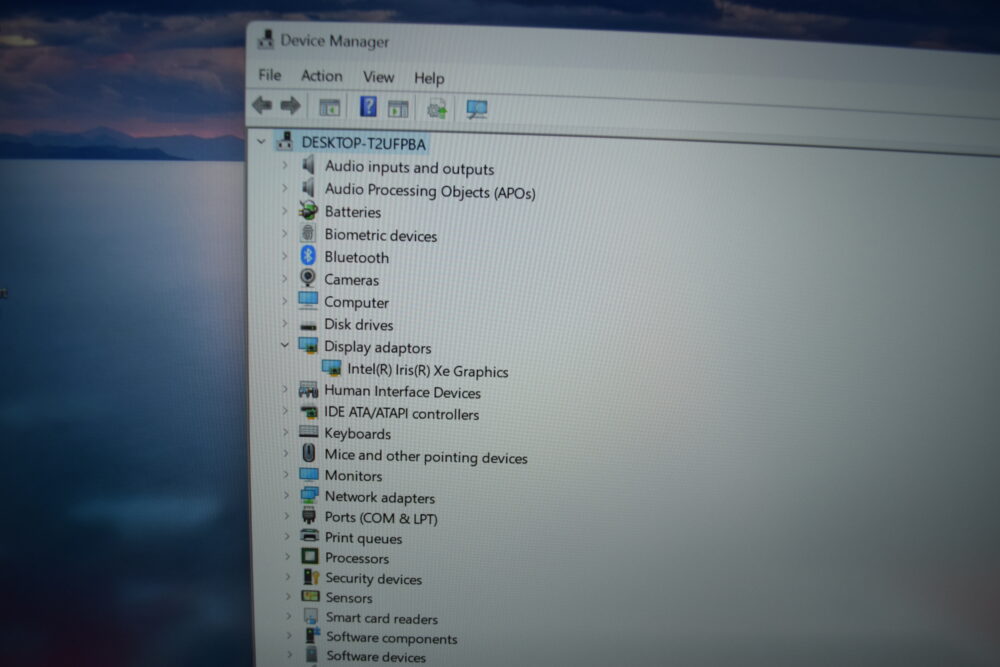Screen dimensions: 1000x667
Task: Select the Software components label
Action: point(392,638)
